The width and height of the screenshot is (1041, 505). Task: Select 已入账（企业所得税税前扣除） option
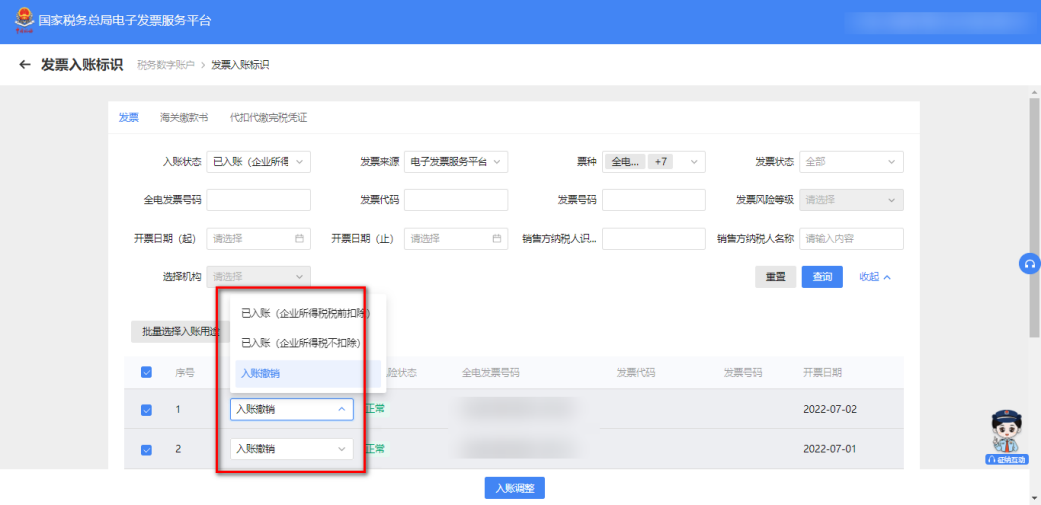[307, 313]
